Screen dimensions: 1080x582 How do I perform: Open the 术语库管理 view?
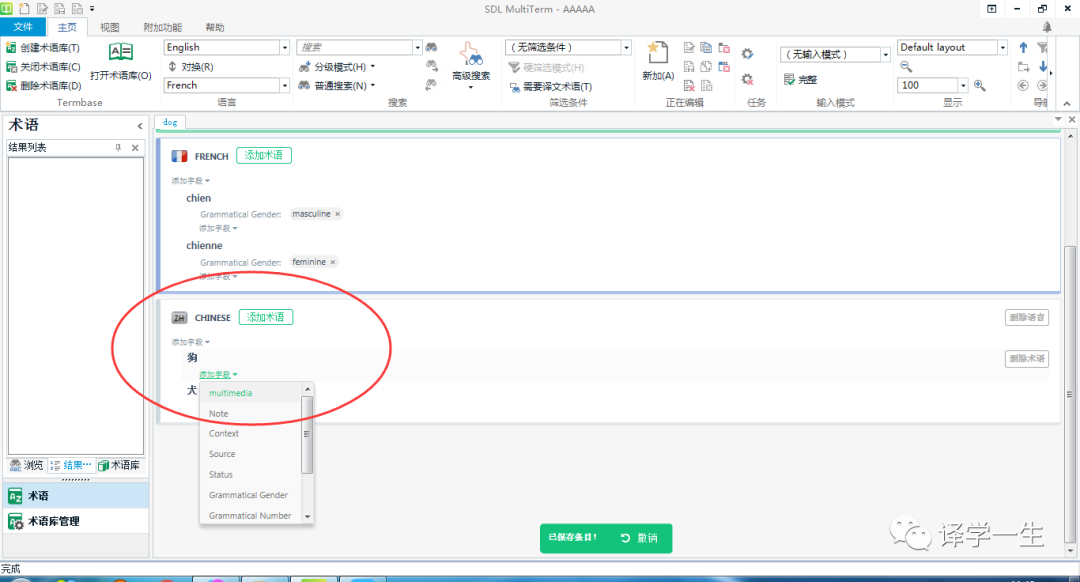pos(76,521)
